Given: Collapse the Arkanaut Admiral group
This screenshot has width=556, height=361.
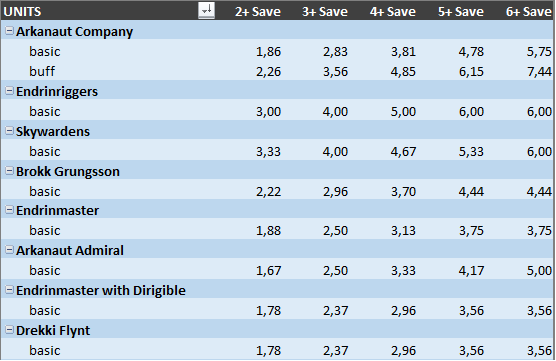Looking at the screenshot, I should pos(9,250).
